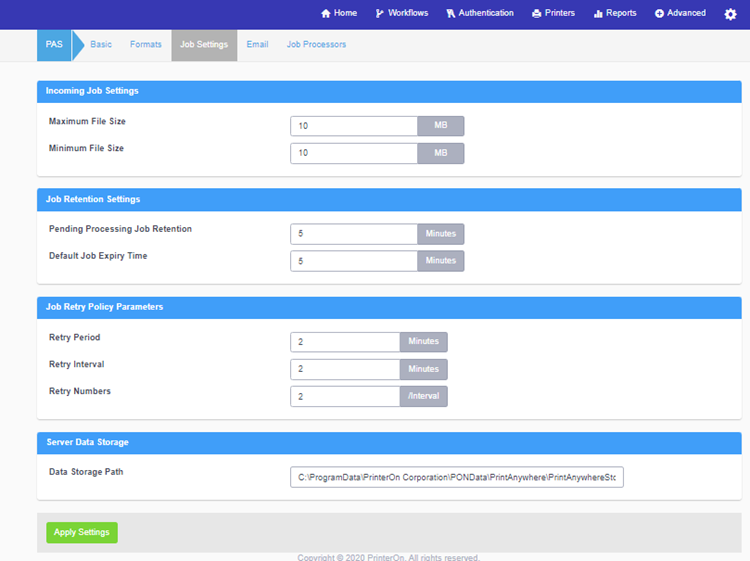This screenshot has width=750, height=561.
Task: View the Reports section
Action: [x=614, y=14]
